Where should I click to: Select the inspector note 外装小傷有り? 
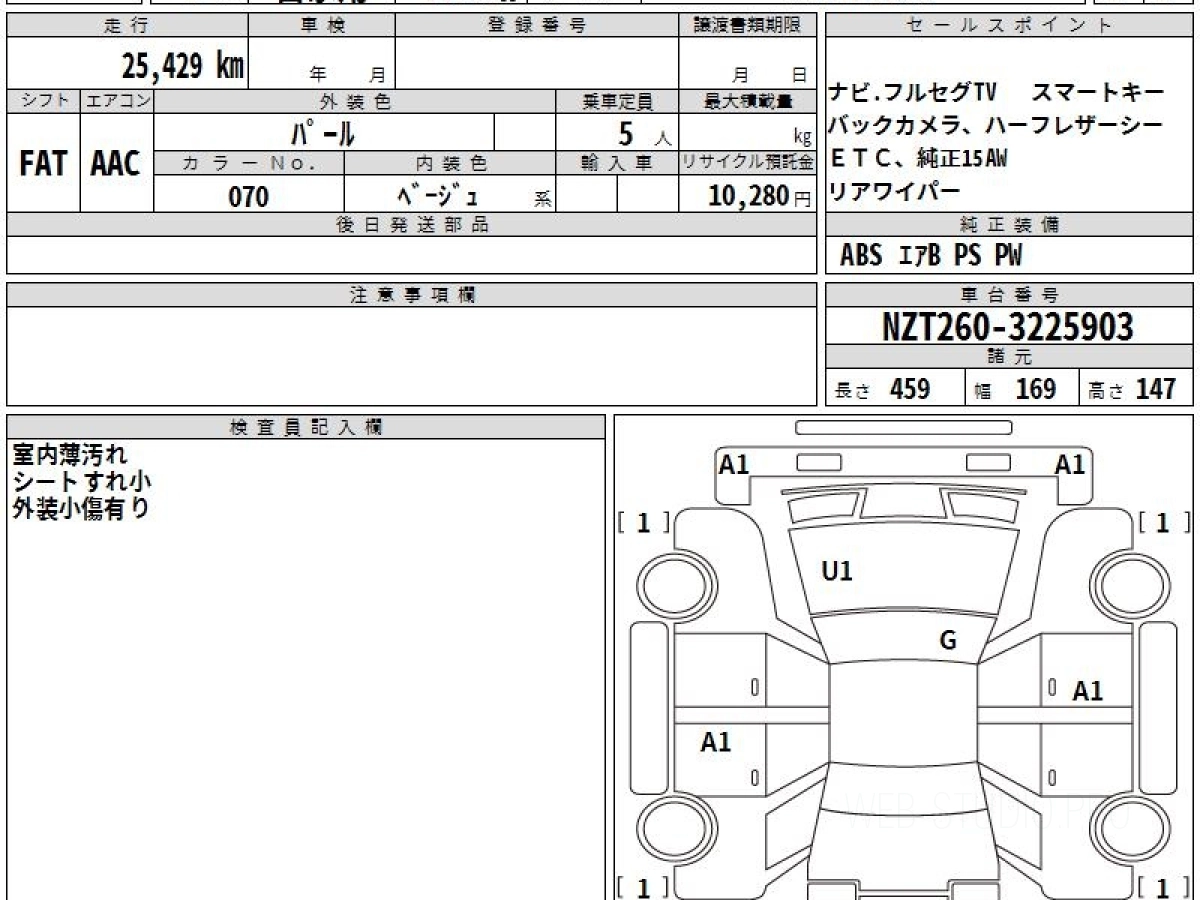click(80, 508)
